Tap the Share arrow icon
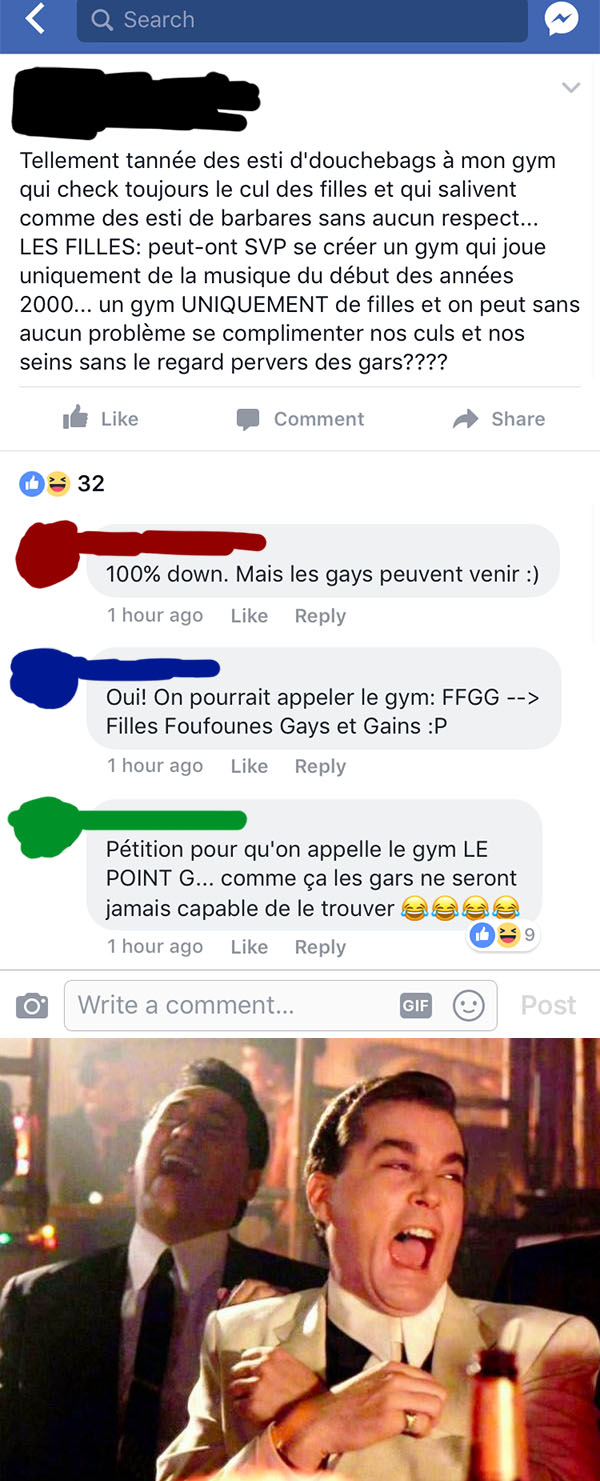The image size is (600, 1481). coord(465,419)
